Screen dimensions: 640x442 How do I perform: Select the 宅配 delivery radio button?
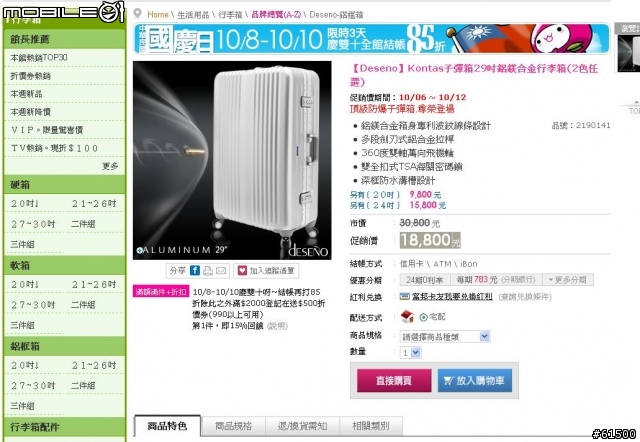[424, 317]
